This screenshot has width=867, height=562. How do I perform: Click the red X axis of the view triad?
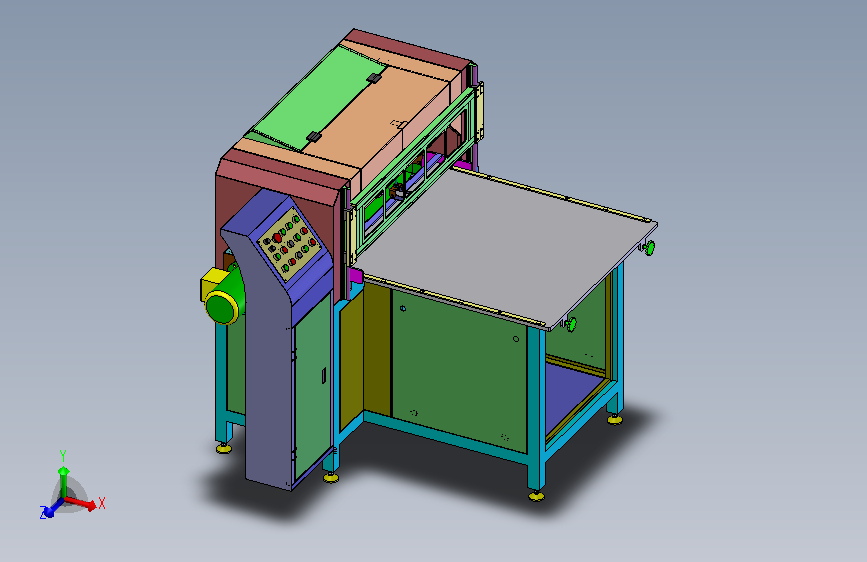pyautogui.click(x=82, y=503)
